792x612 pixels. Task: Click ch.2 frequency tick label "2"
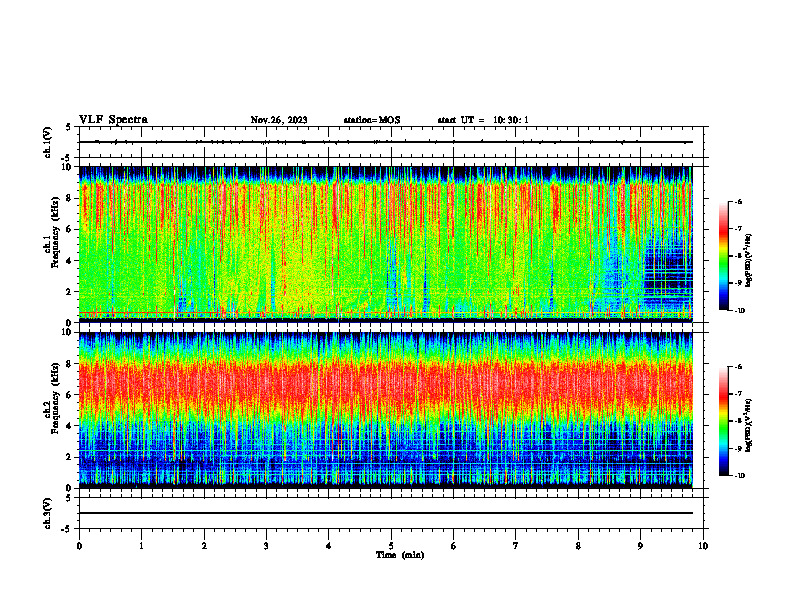(71, 457)
